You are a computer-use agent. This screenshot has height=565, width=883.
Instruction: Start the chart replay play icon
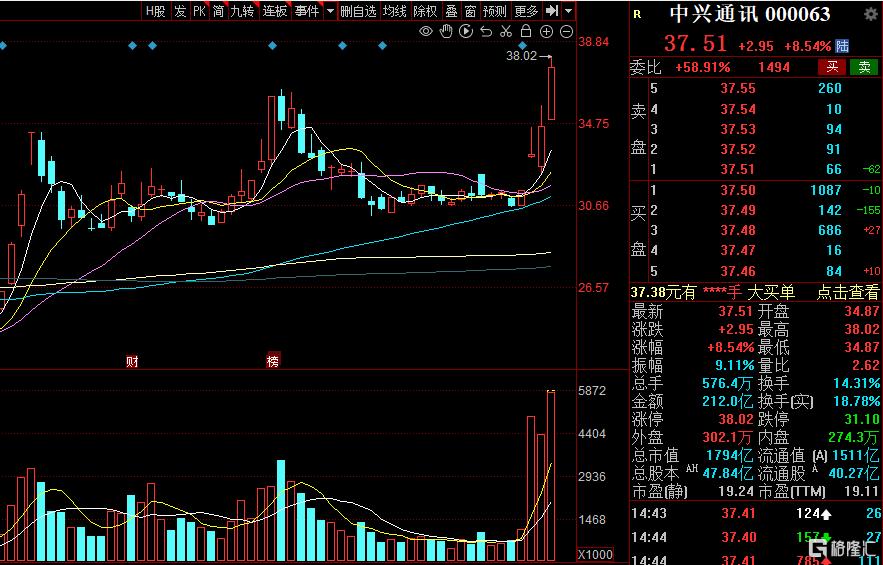(x=466, y=32)
